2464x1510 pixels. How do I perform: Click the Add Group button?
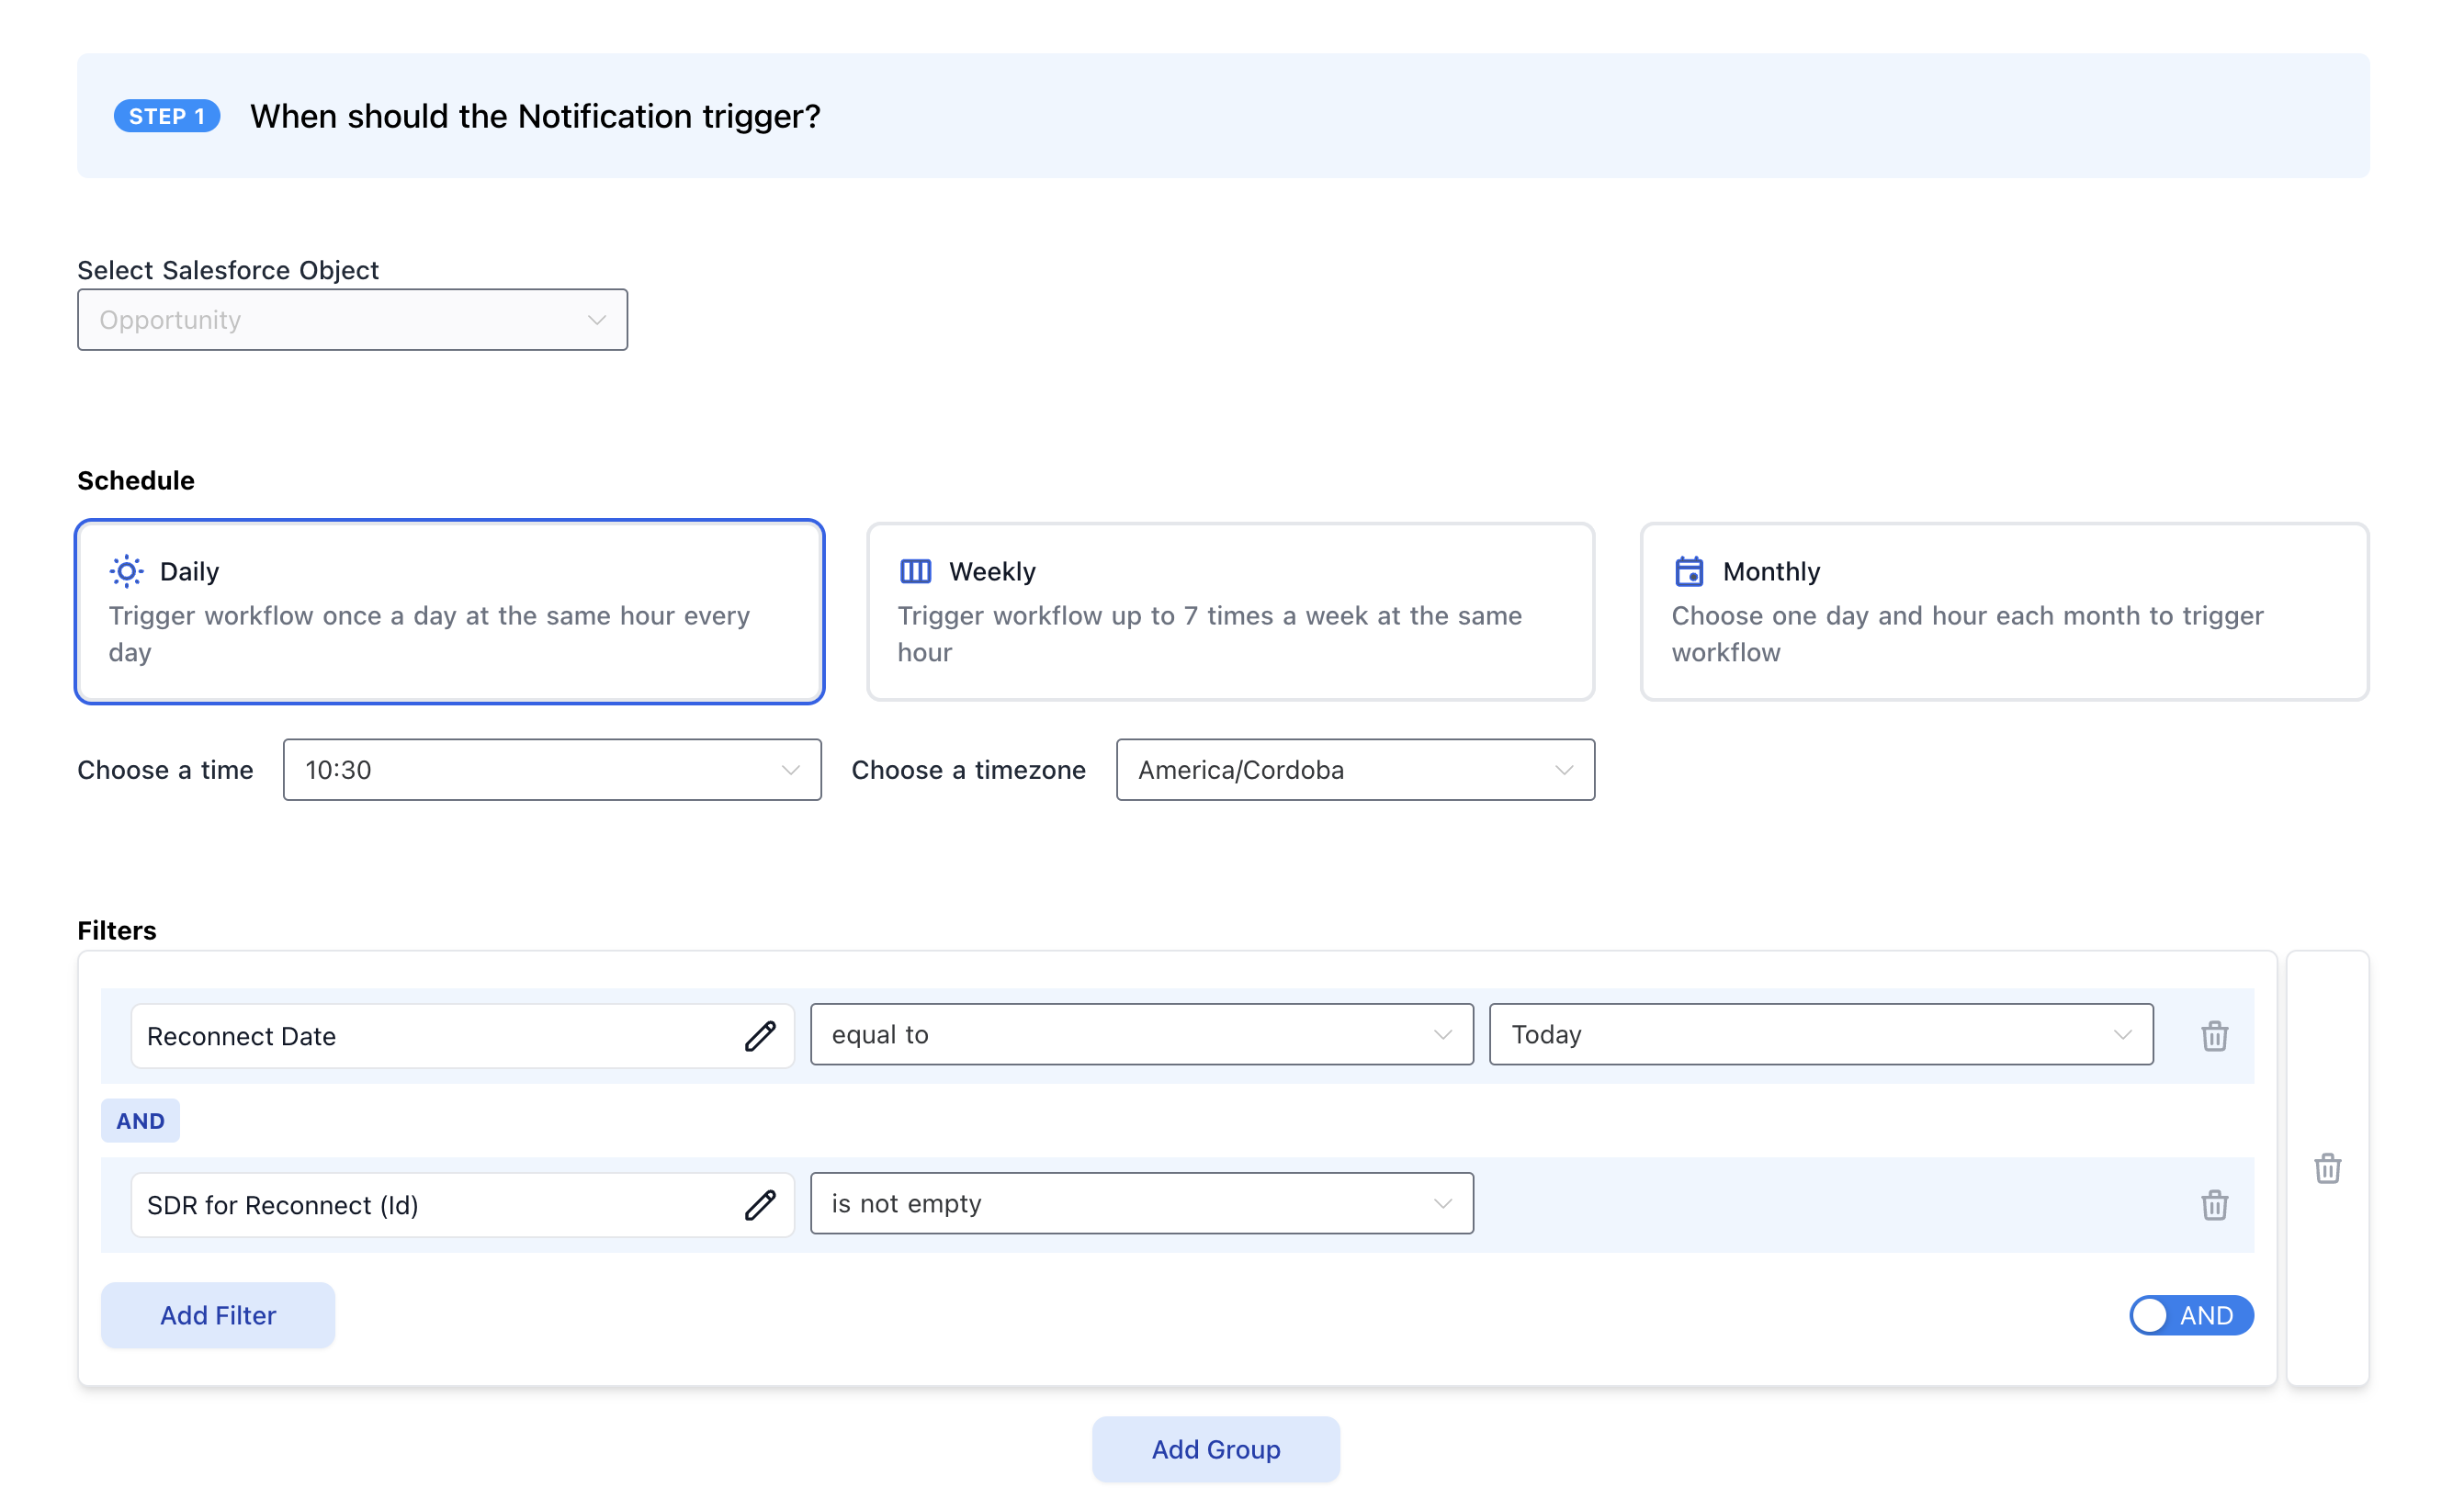[x=1215, y=1449]
